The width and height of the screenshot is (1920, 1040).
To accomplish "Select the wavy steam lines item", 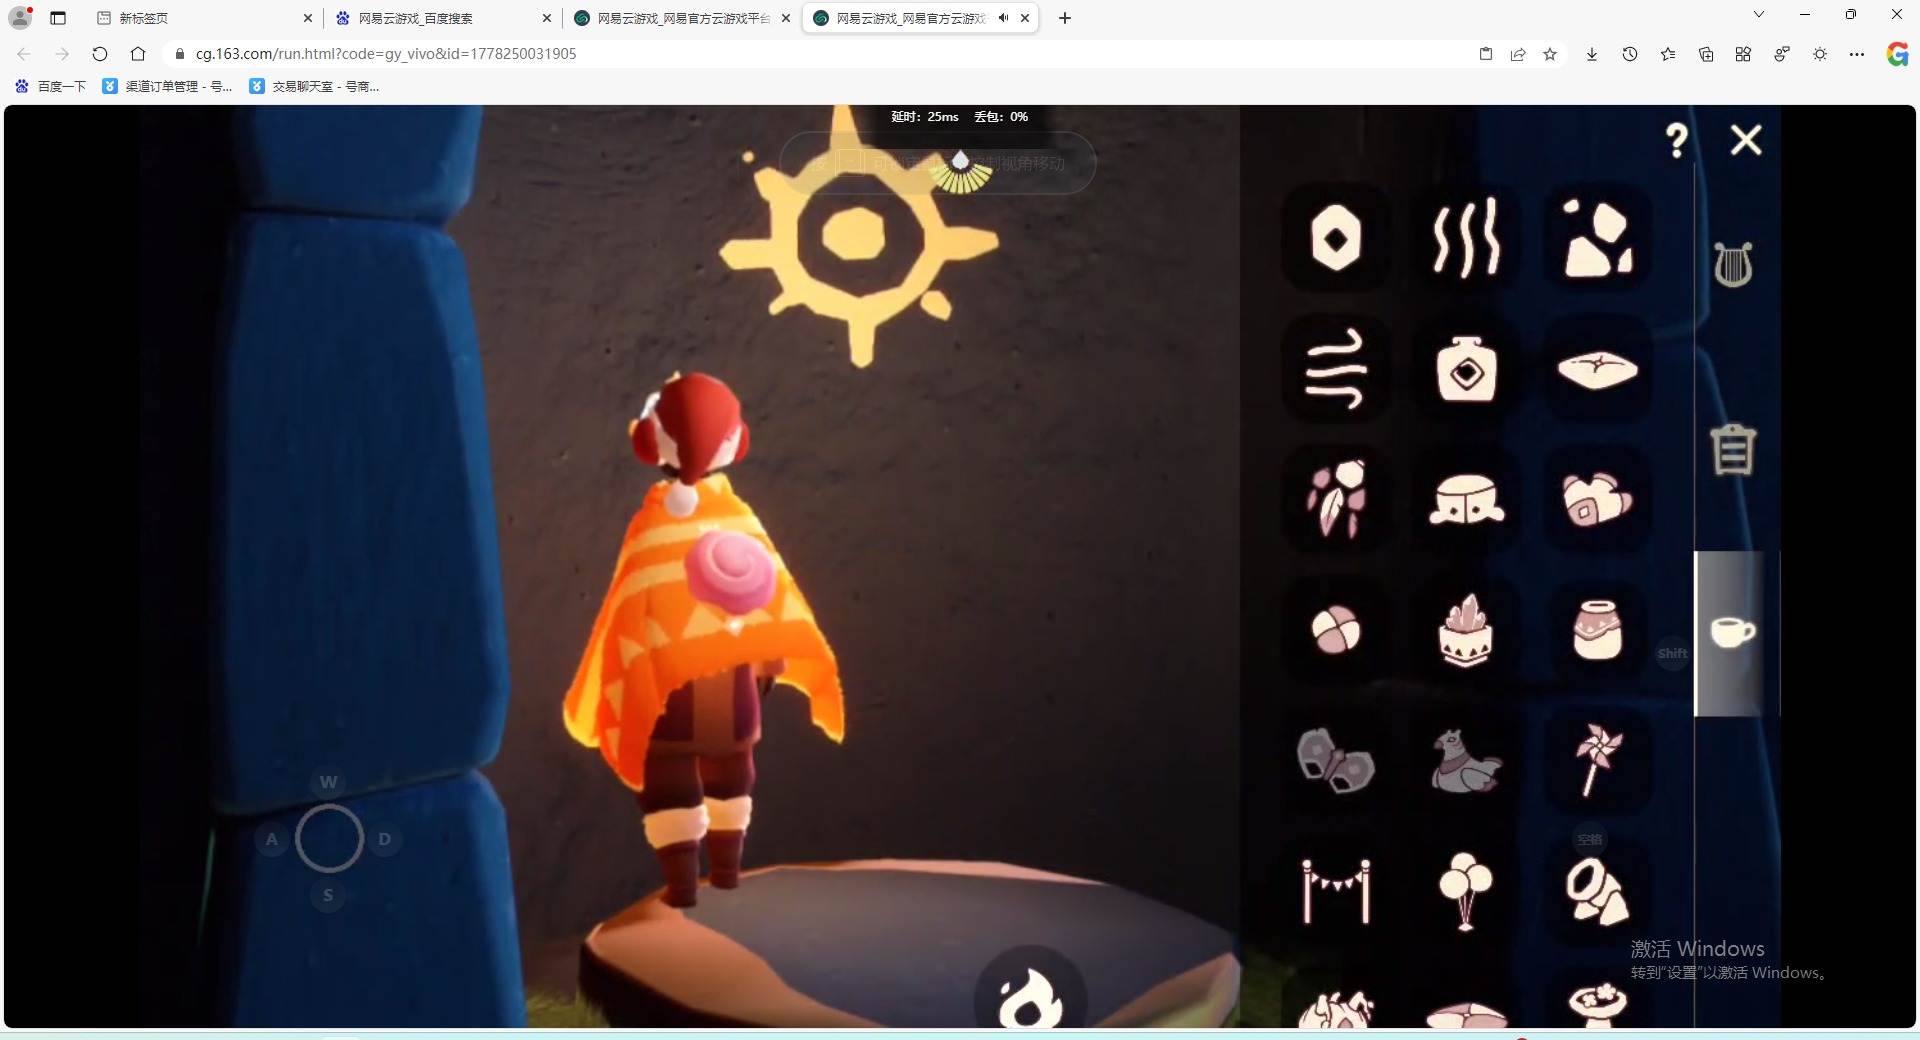I will coord(1466,238).
